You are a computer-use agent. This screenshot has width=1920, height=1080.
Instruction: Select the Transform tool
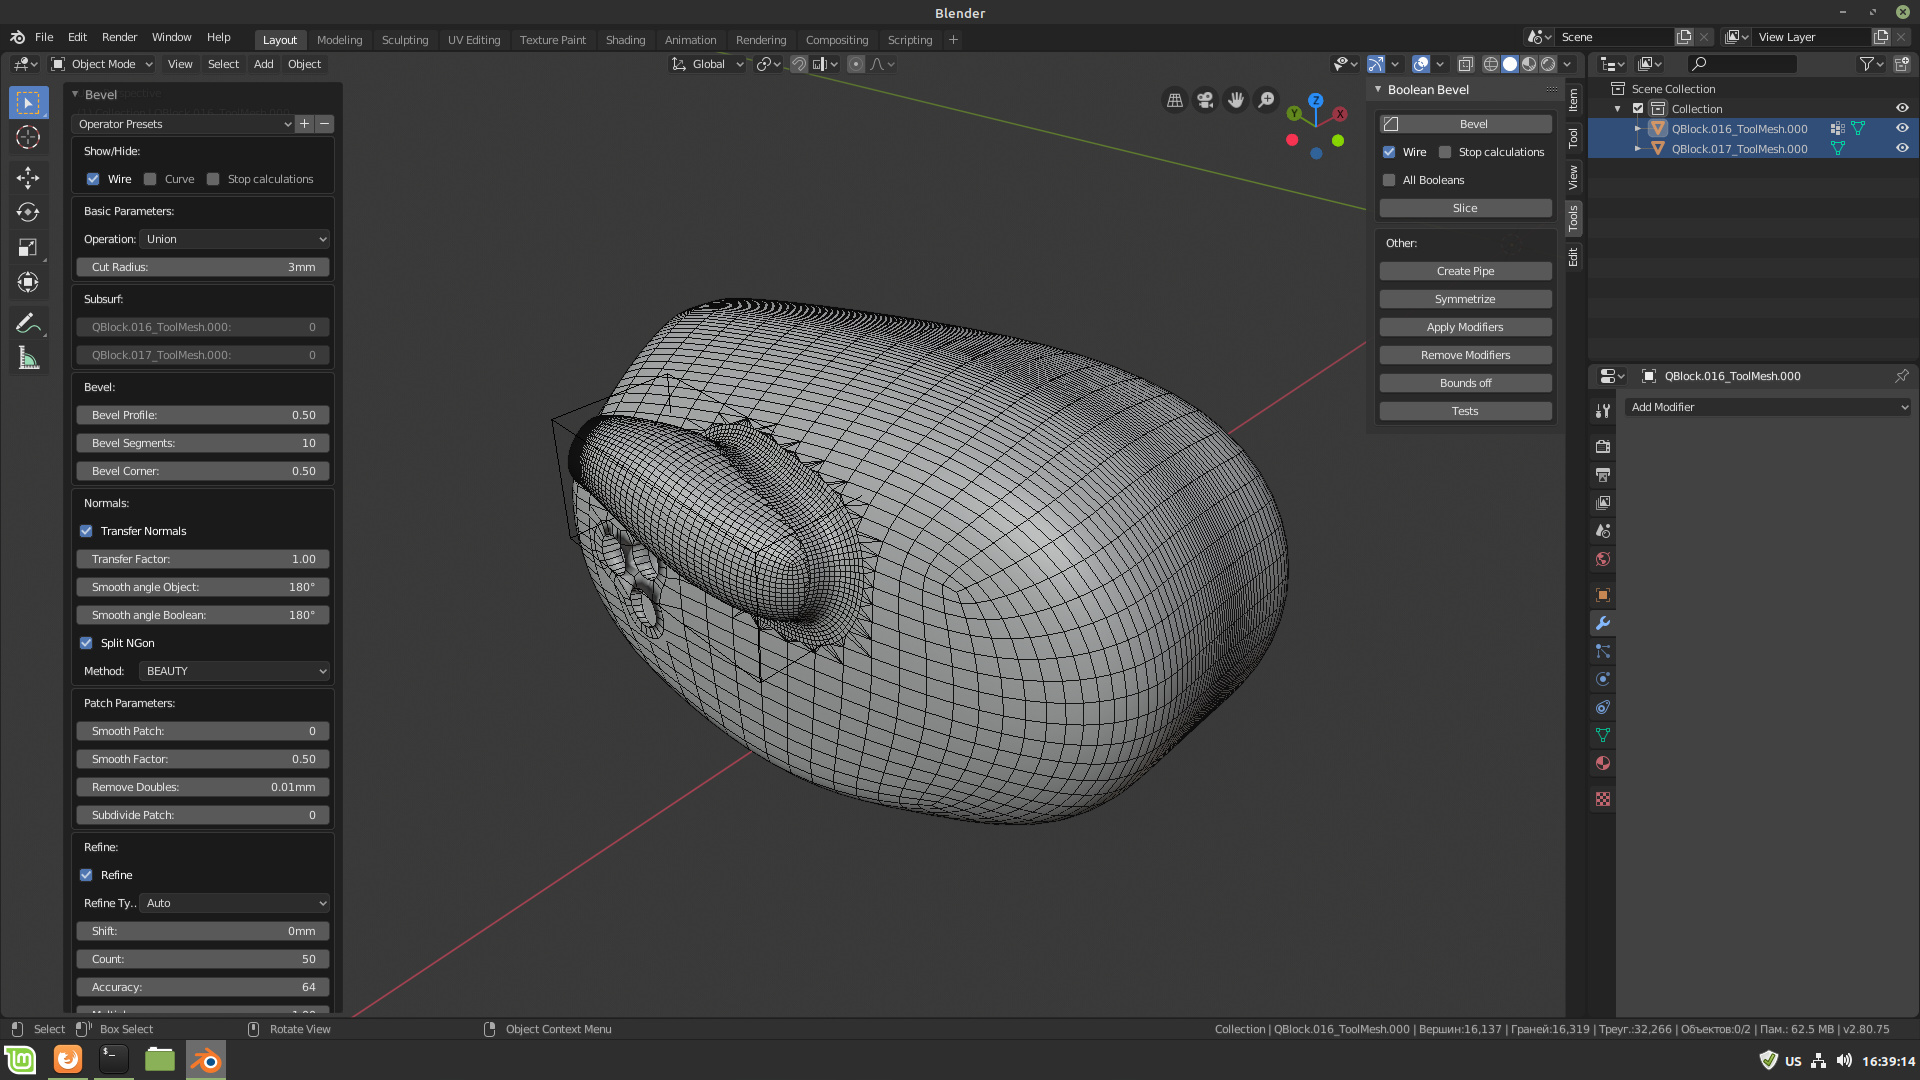[x=28, y=282]
